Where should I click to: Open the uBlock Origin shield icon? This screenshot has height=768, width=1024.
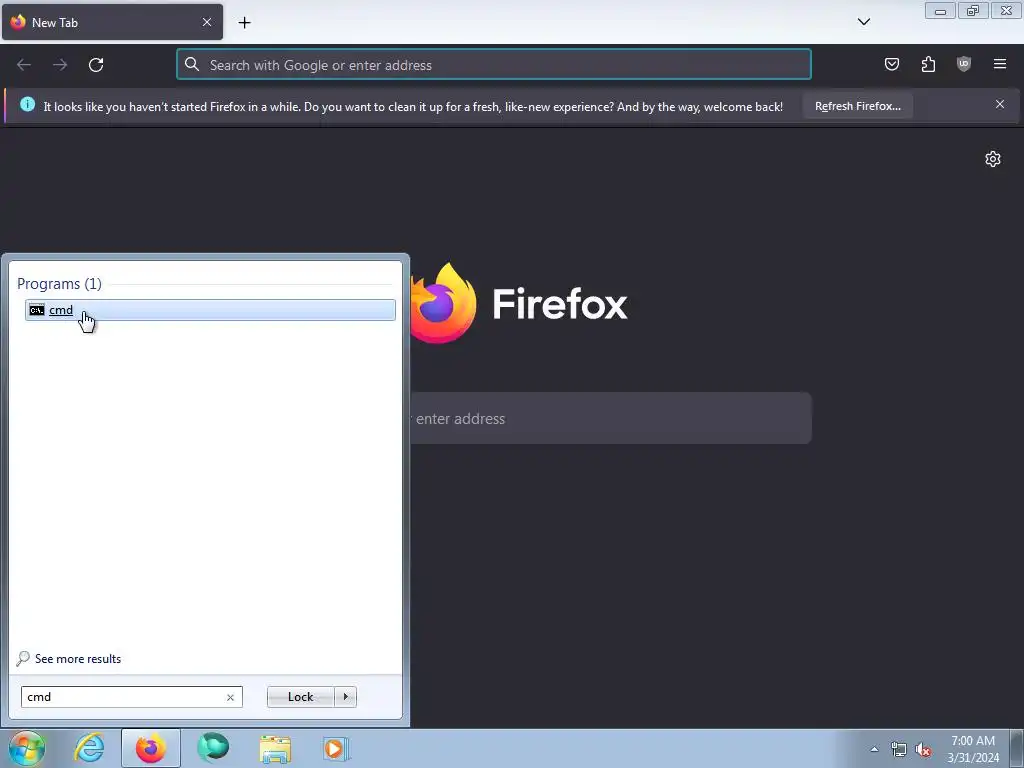[x=964, y=64]
